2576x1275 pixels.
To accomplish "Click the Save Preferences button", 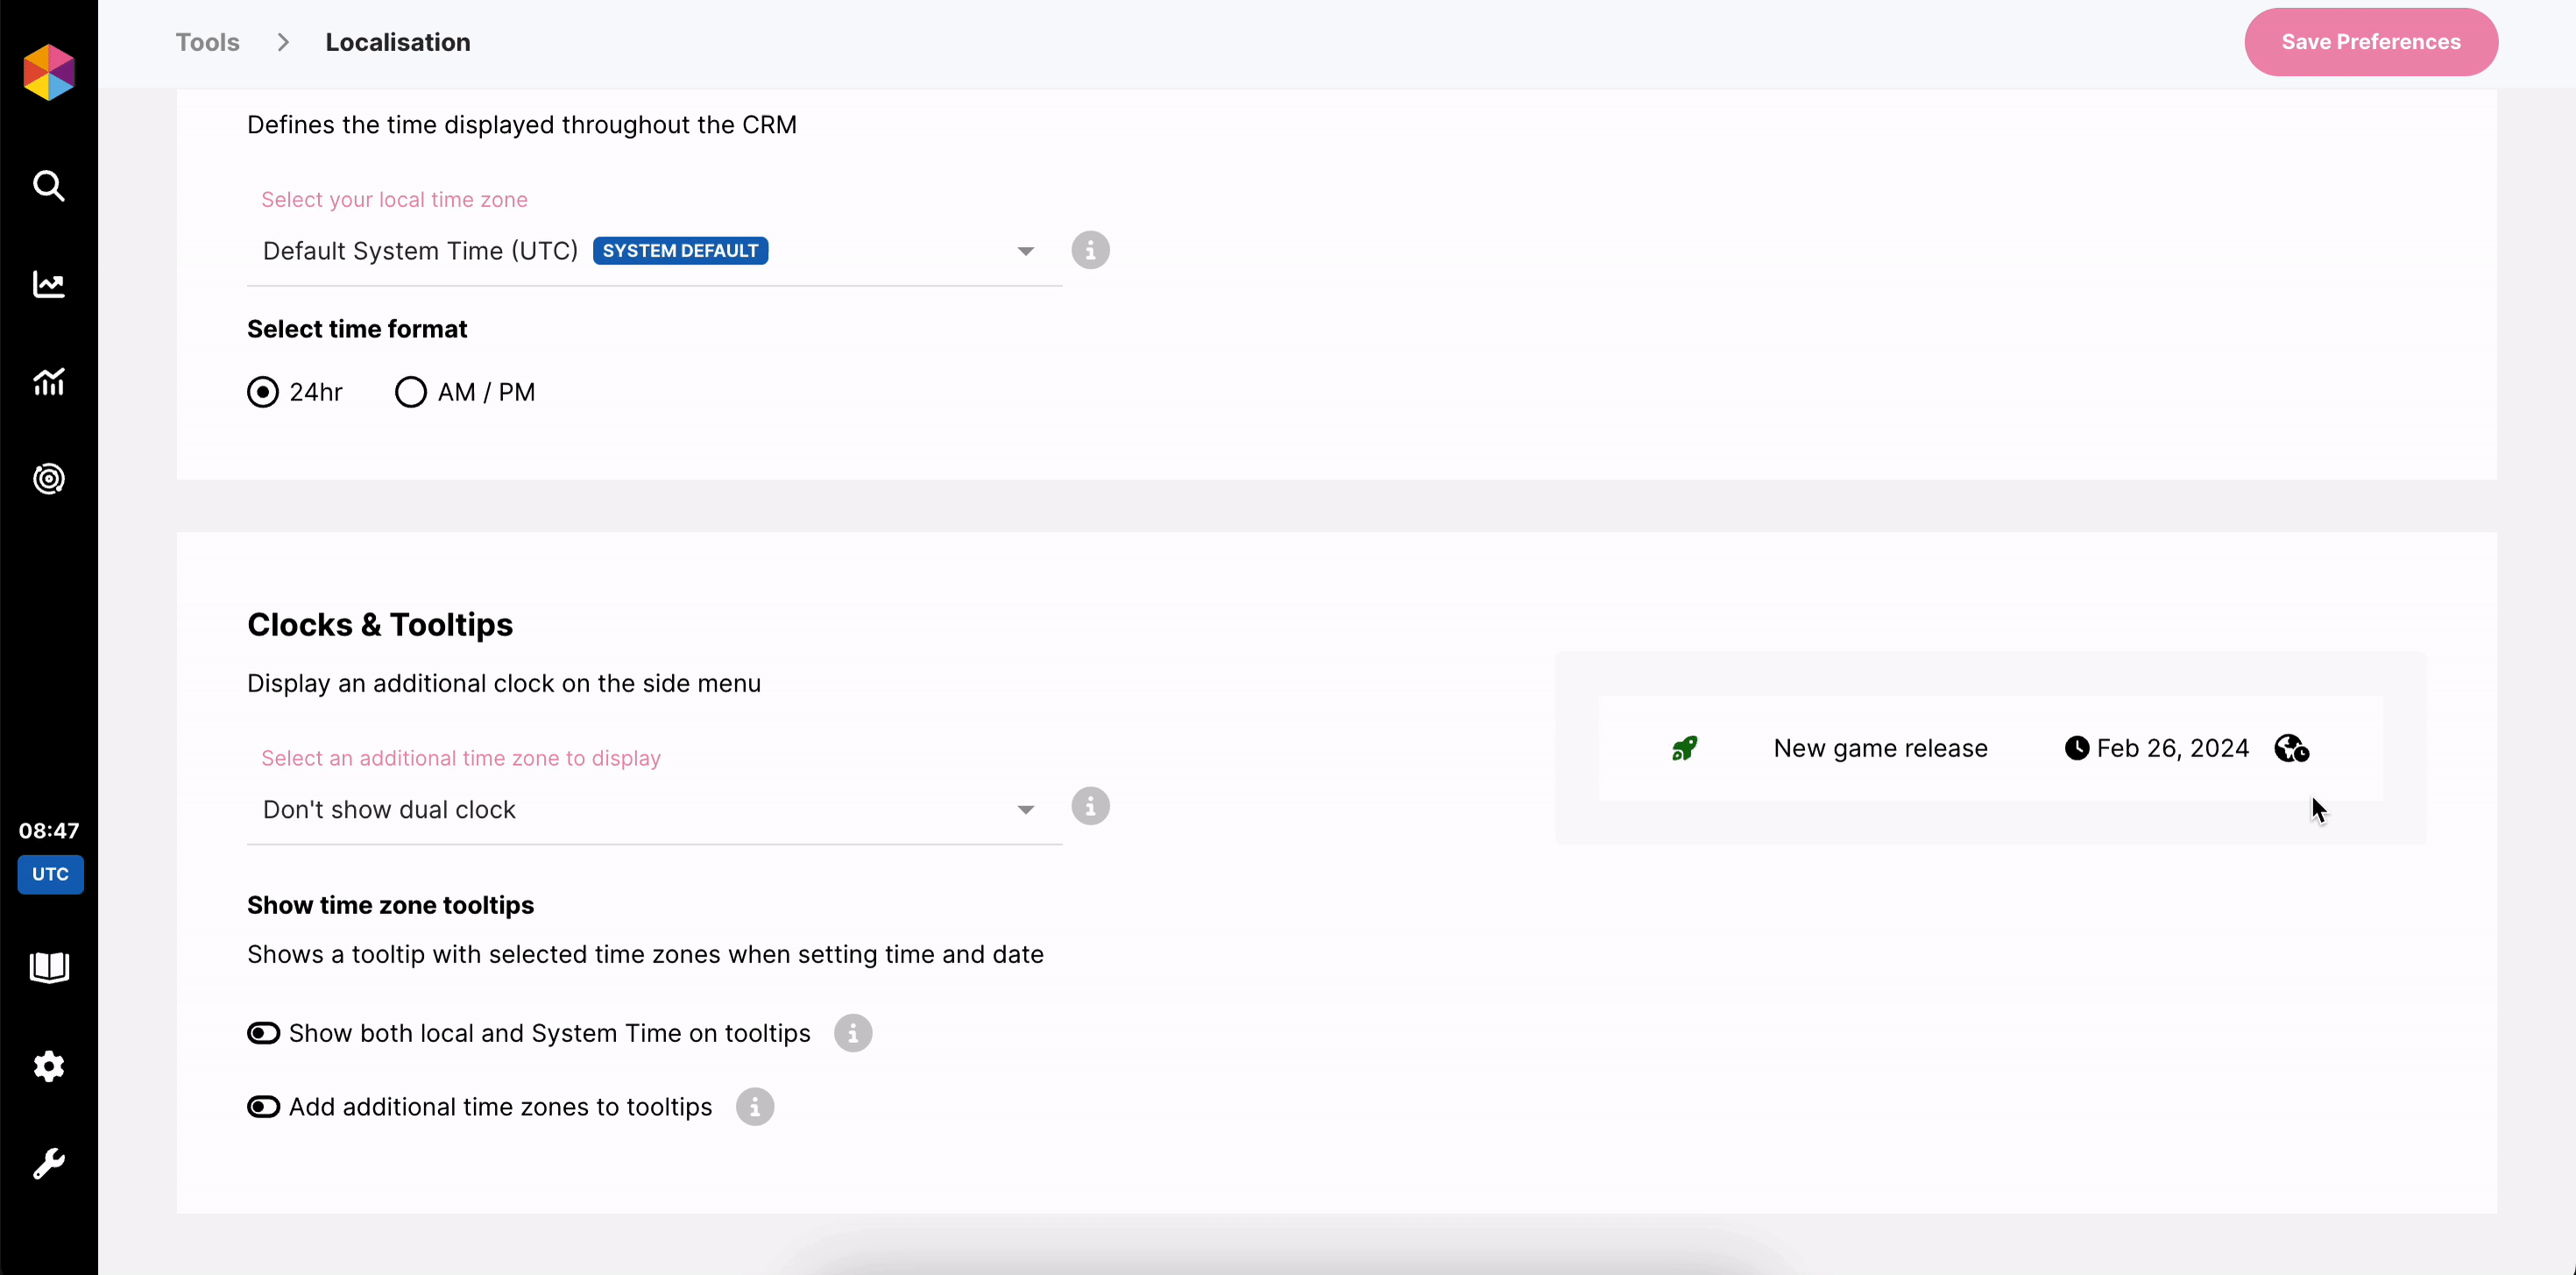I will (2370, 42).
